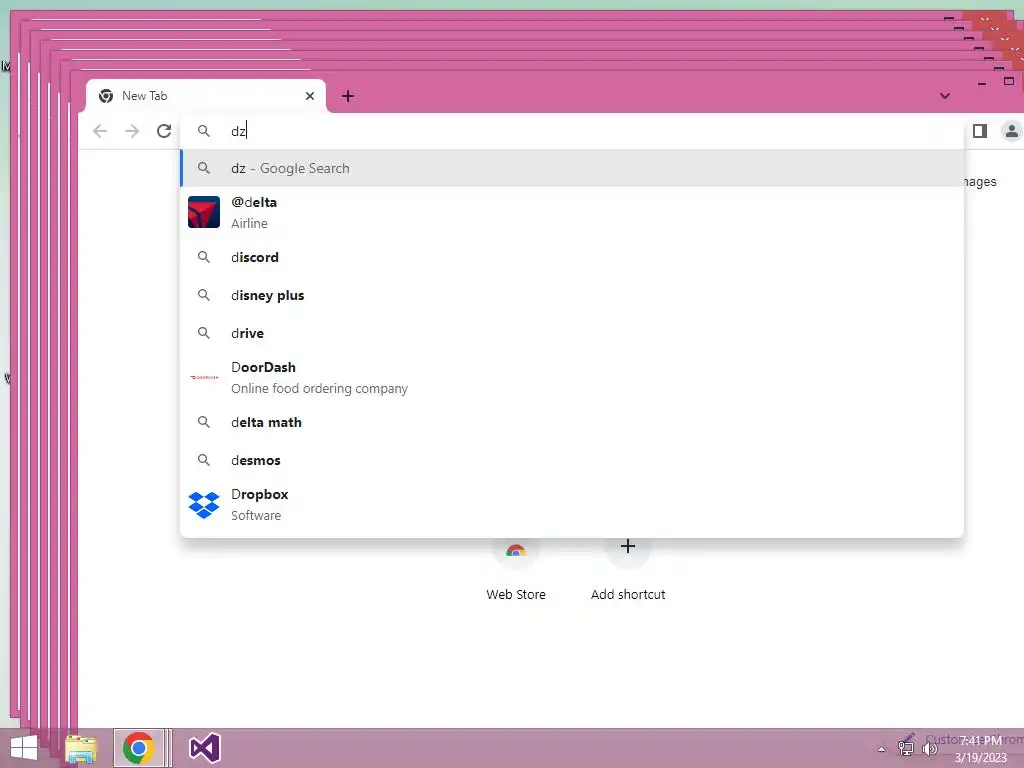Open the network tray icon
Viewport: 1024px width, 768px height.
[906, 748]
